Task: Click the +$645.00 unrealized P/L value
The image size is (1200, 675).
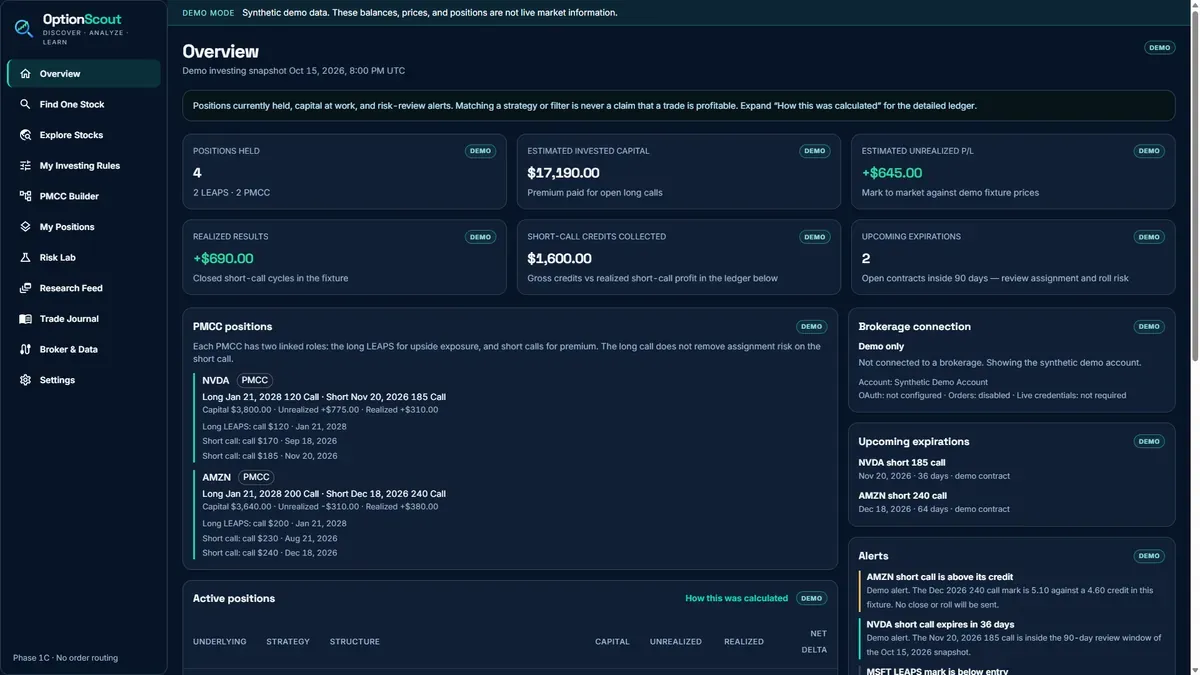Action: point(892,173)
